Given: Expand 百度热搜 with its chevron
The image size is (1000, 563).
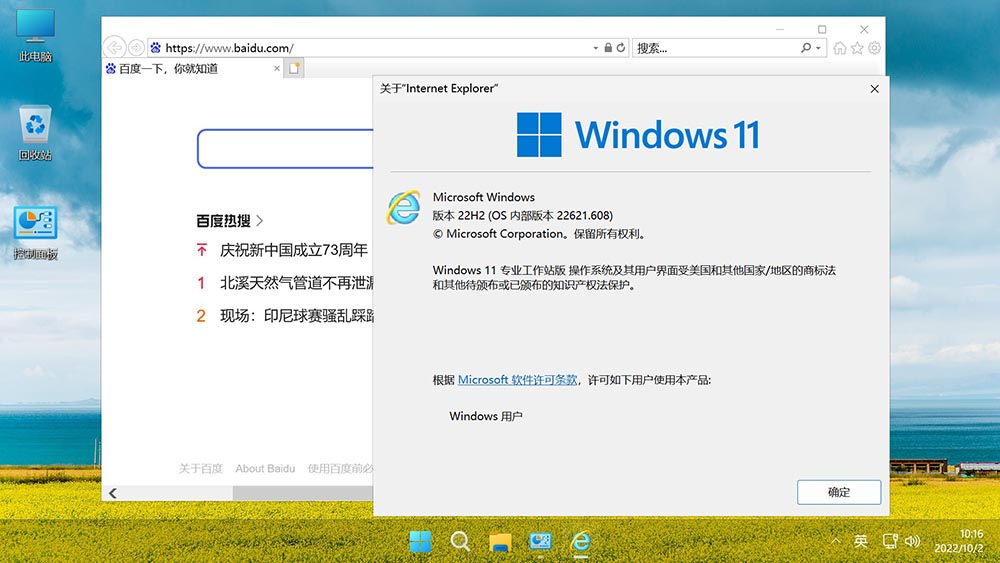Looking at the screenshot, I should [x=260, y=221].
